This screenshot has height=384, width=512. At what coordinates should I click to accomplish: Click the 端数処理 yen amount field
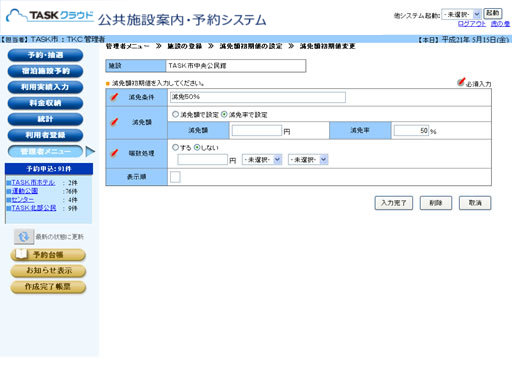pyautogui.click(x=203, y=160)
